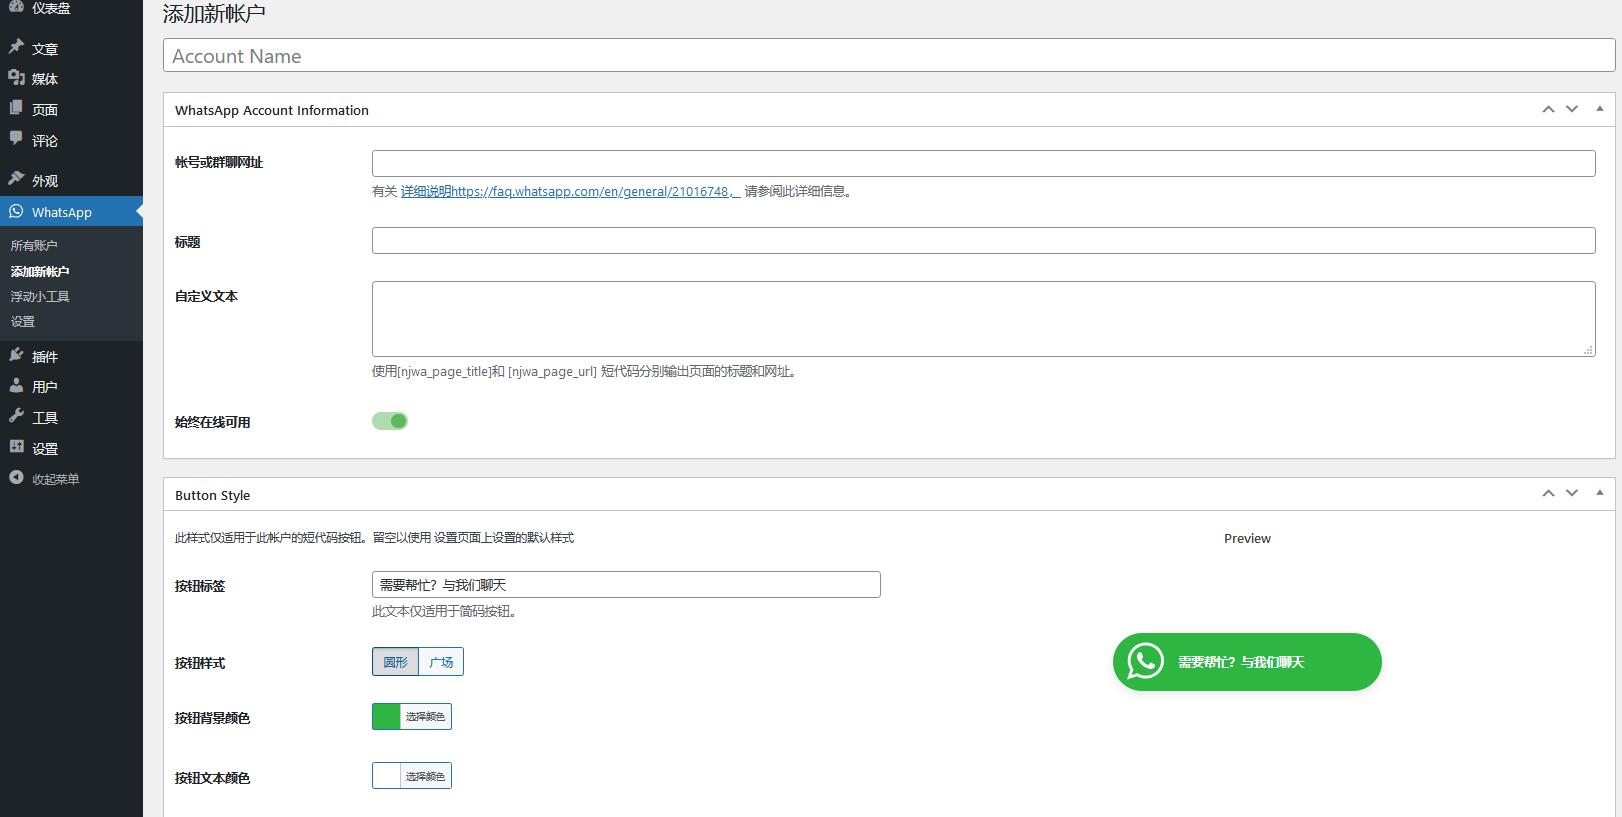The height and width of the screenshot is (817, 1622).
Task: Select the 广场 button style option
Action: tap(441, 662)
